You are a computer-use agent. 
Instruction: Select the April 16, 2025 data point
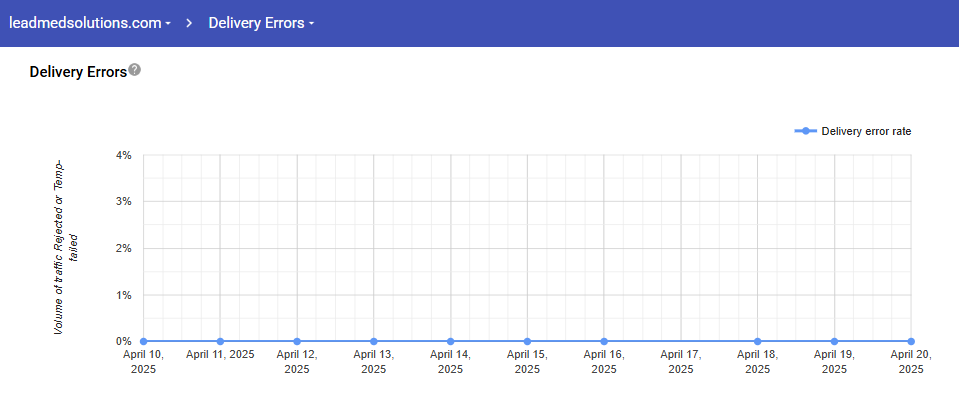tap(604, 341)
